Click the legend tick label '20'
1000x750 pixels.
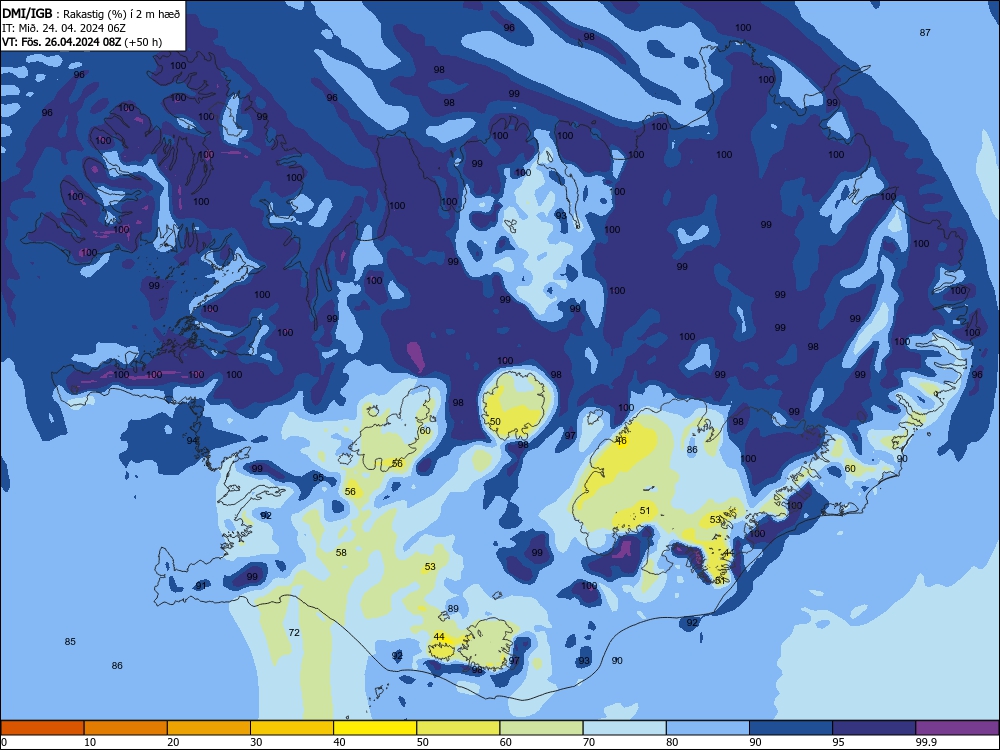[173, 742]
